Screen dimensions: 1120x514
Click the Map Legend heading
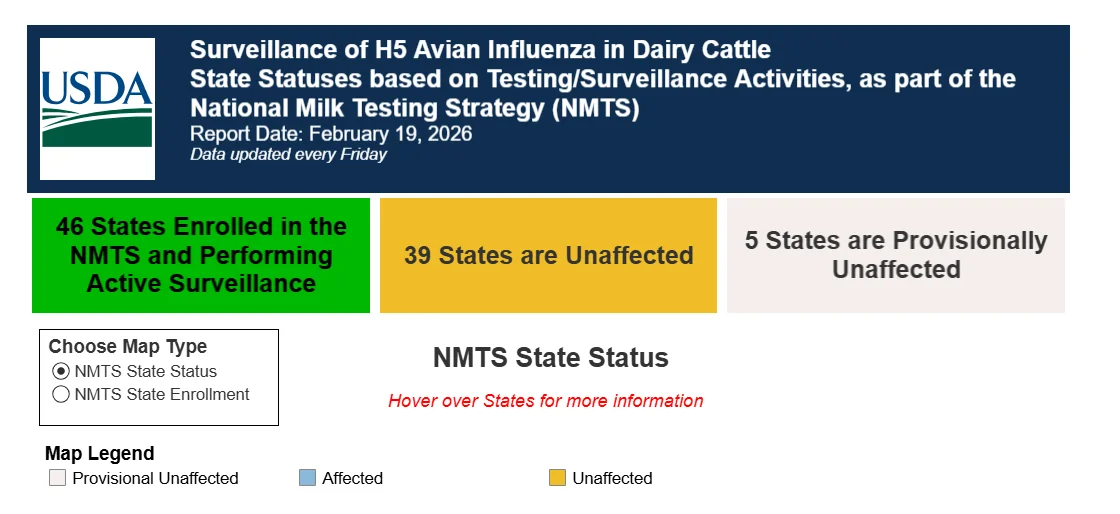click(x=99, y=453)
